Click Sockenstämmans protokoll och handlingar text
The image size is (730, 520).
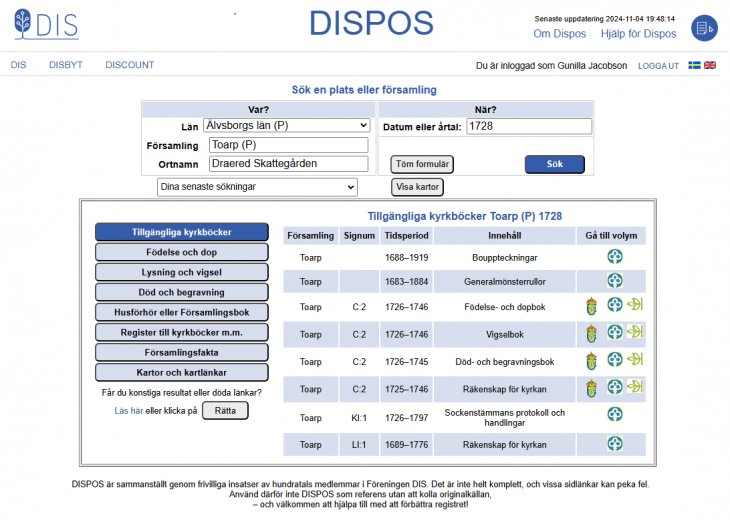click(x=505, y=418)
